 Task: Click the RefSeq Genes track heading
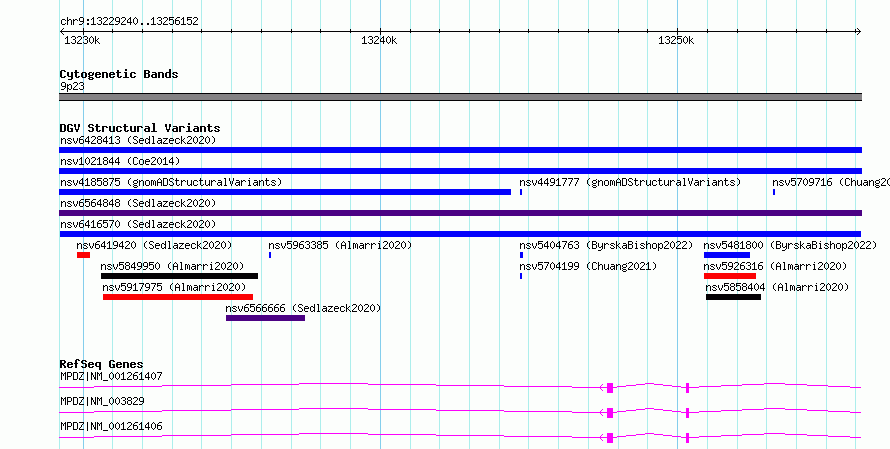click(x=102, y=364)
